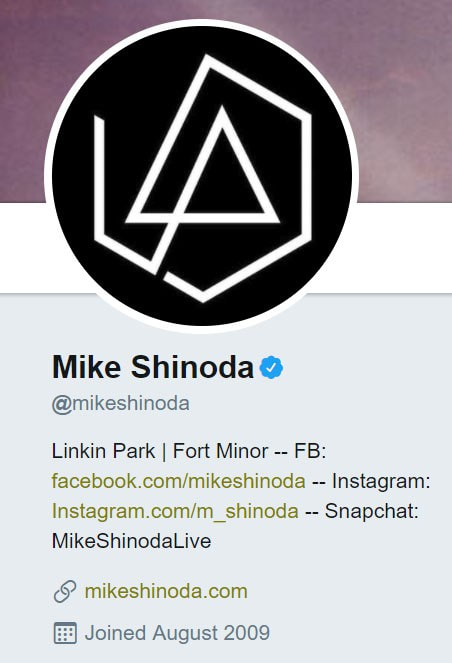Open the mikeshinoda.com website link
Image resolution: width=452 pixels, height=663 pixels.
click(166, 591)
